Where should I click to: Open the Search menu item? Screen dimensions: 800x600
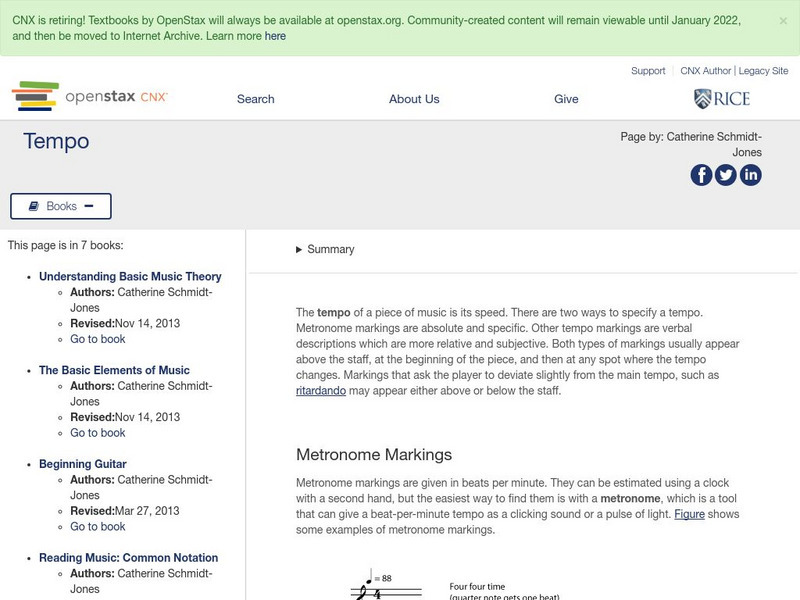coord(256,99)
